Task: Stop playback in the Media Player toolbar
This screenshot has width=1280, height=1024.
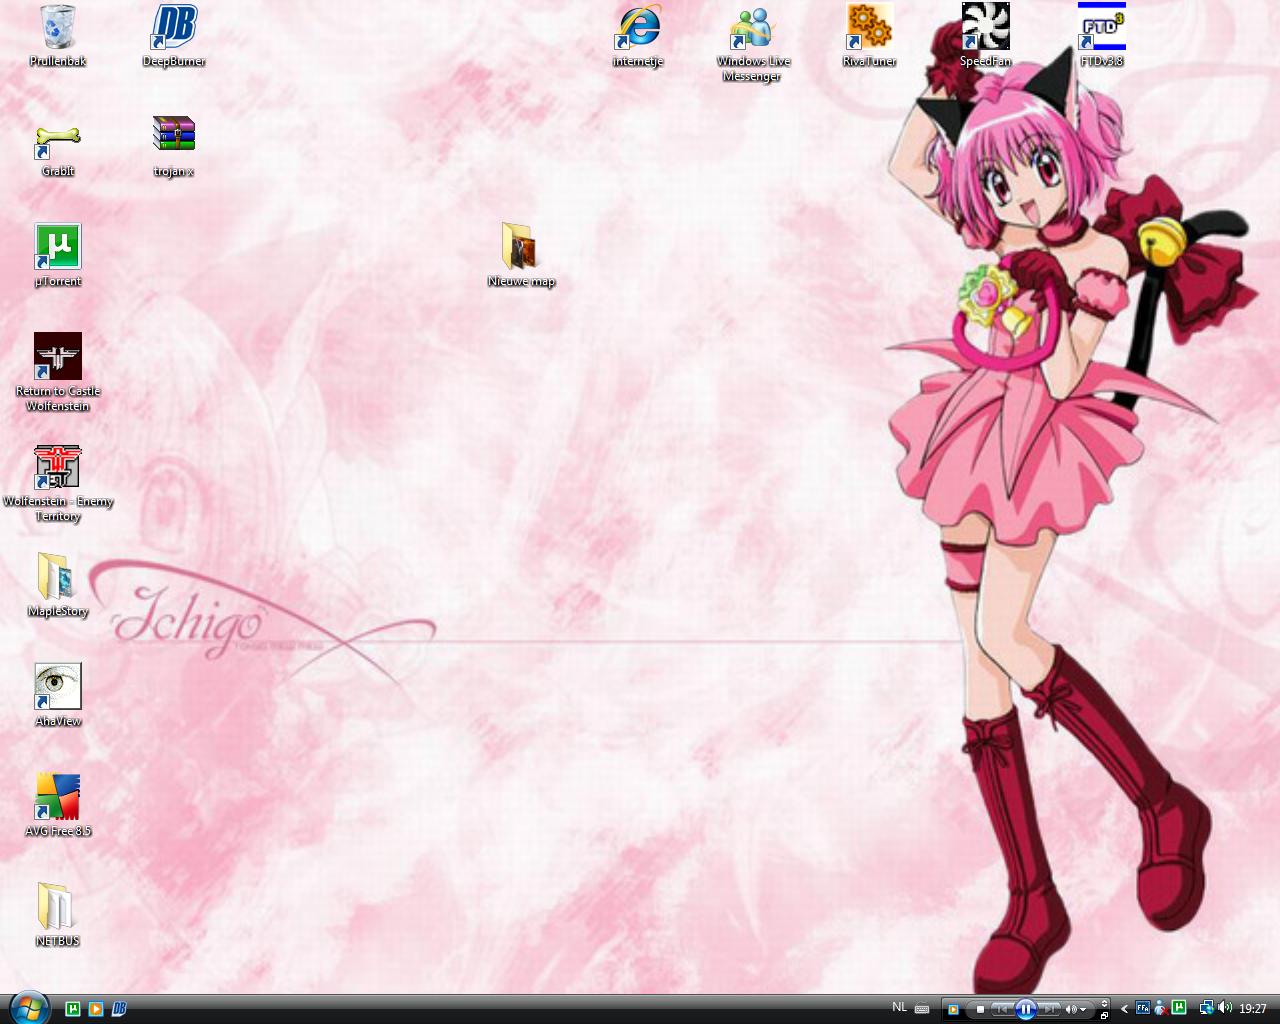Action: tap(980, 1009)
